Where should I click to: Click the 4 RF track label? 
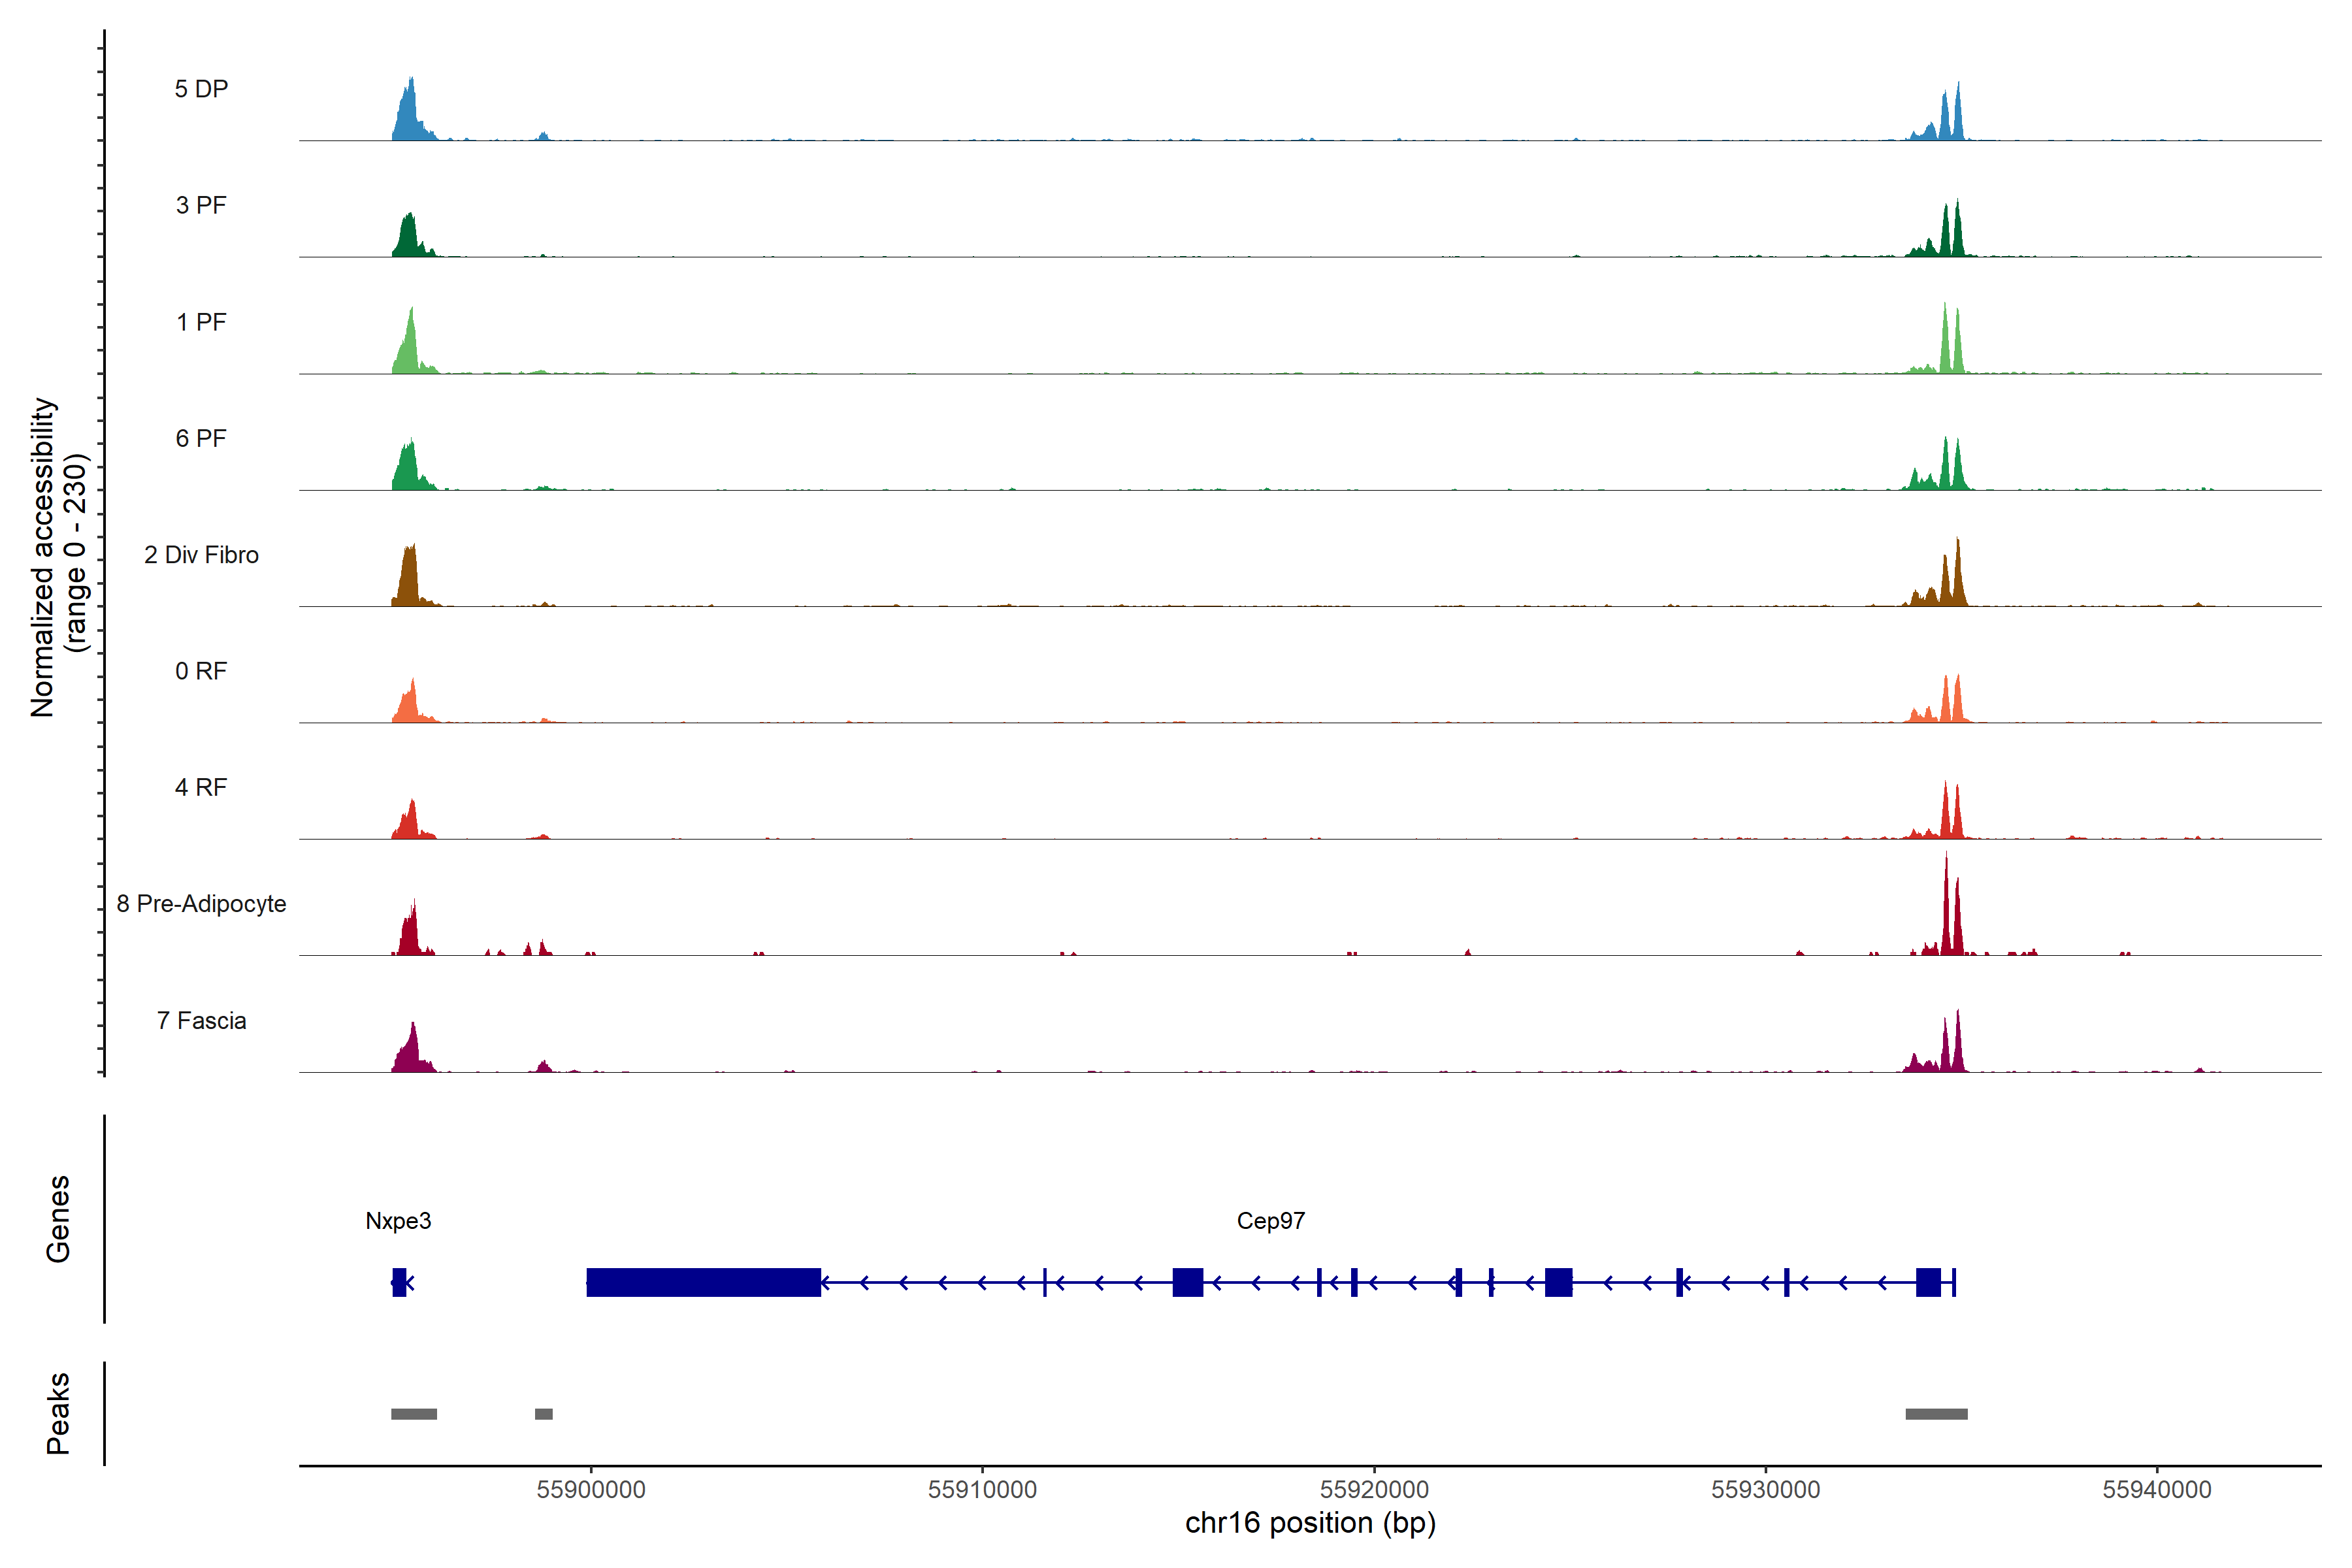pyautogui.click(x=201, y=787)
